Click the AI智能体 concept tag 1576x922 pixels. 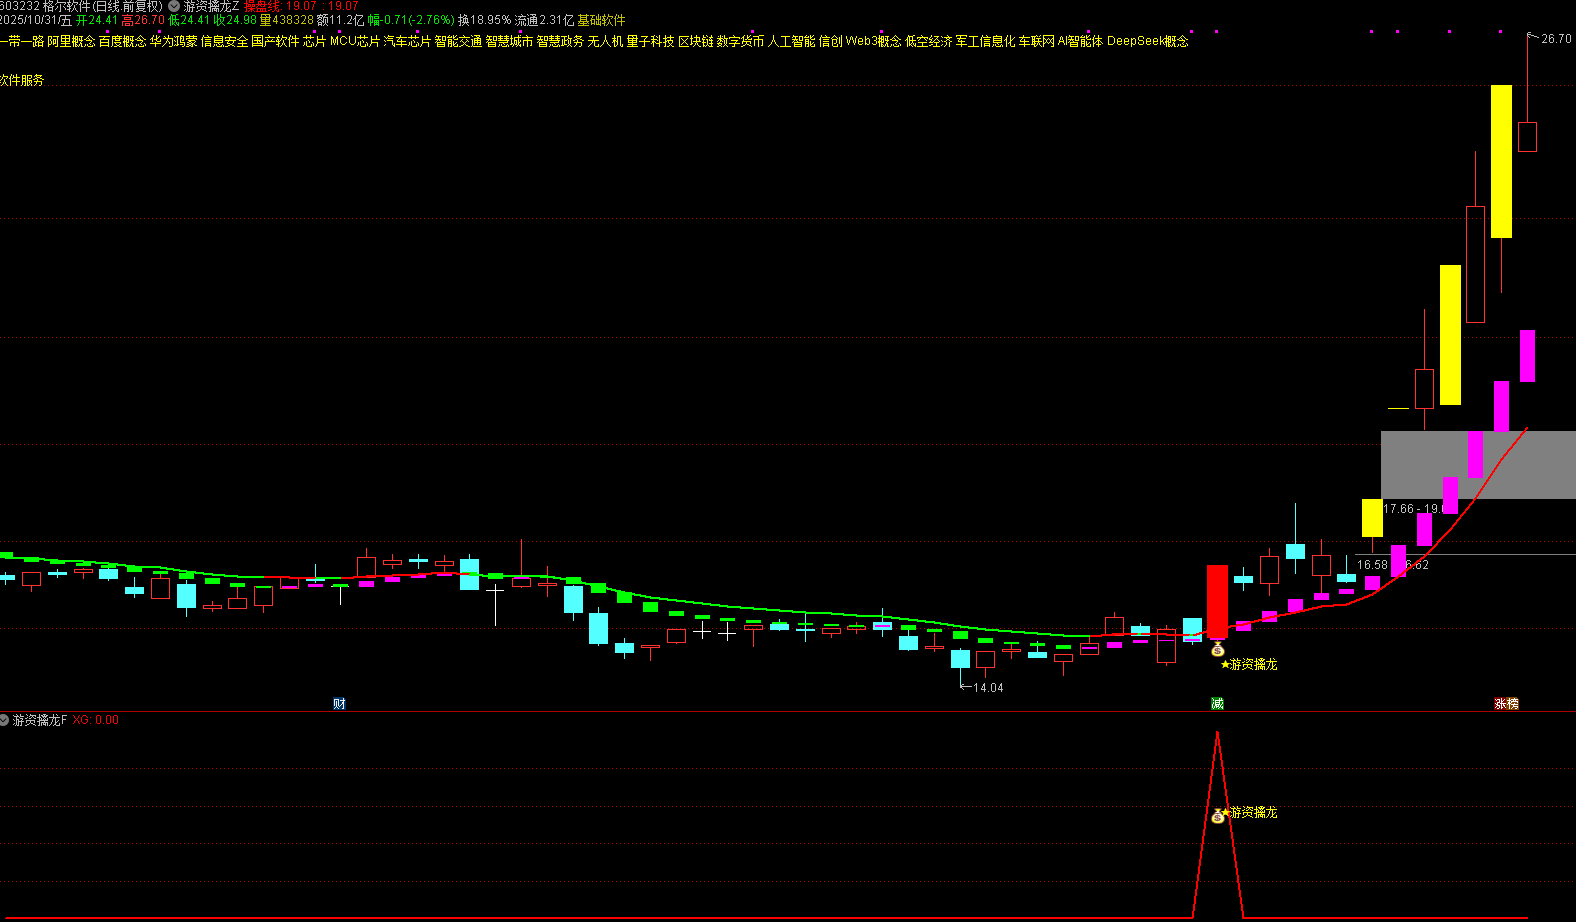1080,41
